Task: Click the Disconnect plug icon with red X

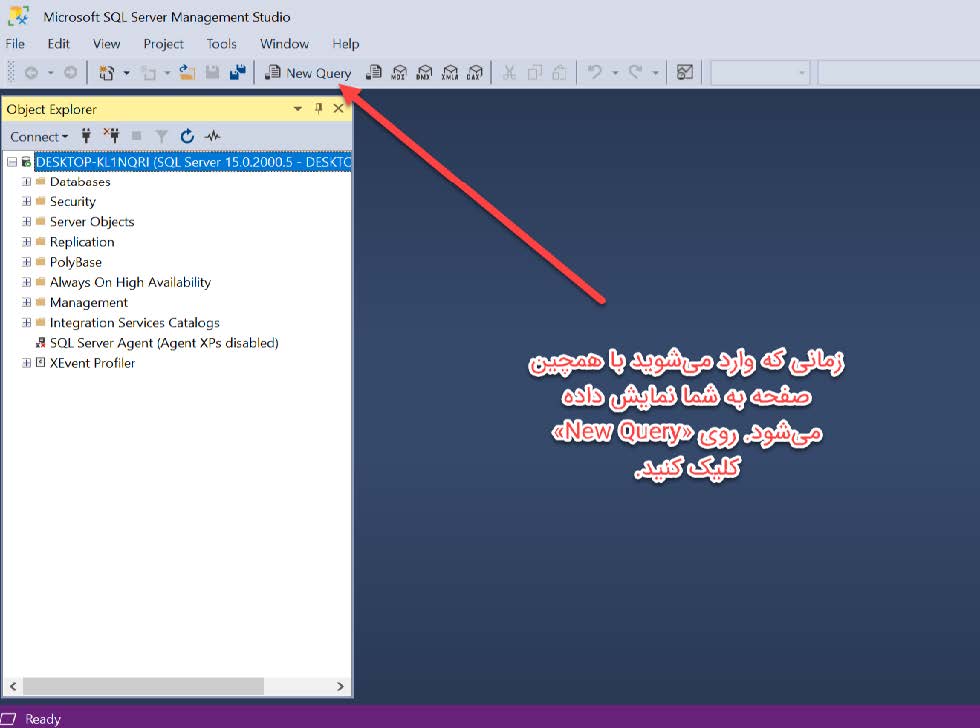Action: point(112,136)
